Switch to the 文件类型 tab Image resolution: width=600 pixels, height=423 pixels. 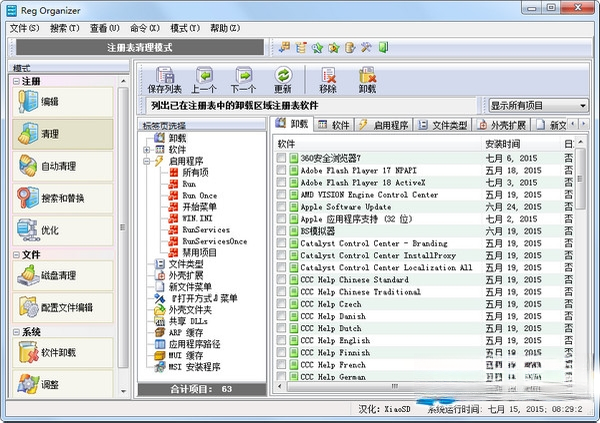coord(443,125)
